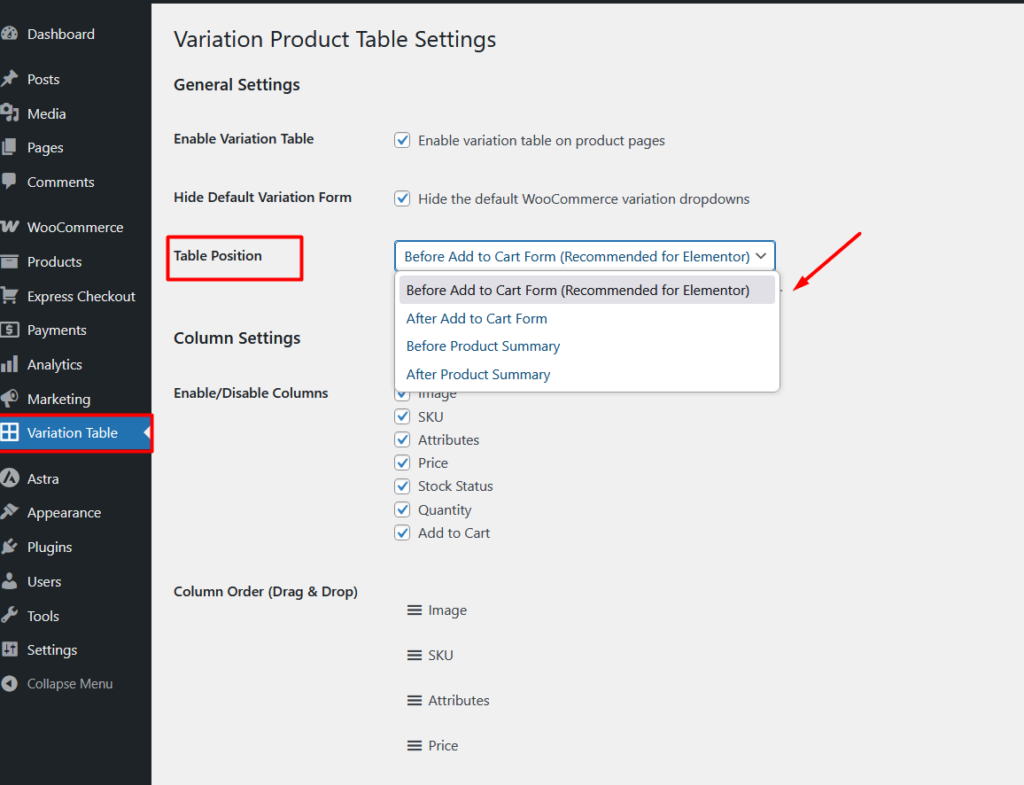
Task: Select Before Product Summary option
Action: tap(483, 346)
